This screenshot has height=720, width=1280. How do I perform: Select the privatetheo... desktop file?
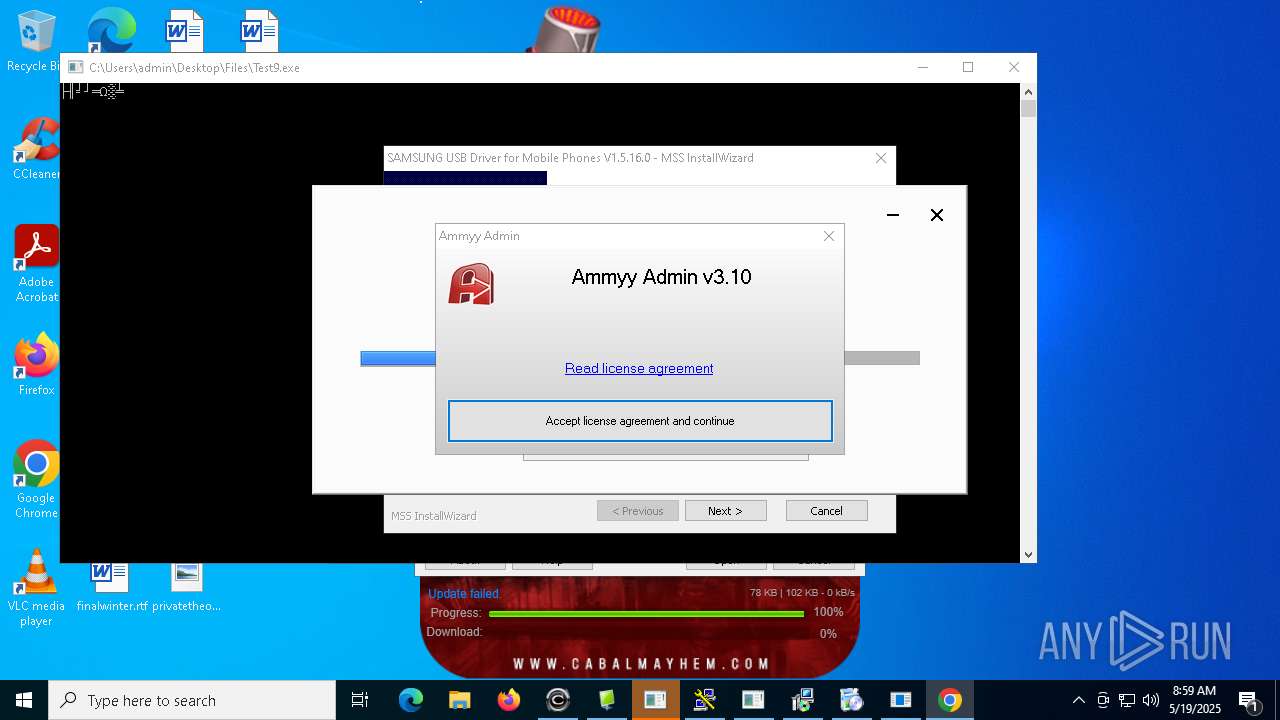[x=187, y=587]
